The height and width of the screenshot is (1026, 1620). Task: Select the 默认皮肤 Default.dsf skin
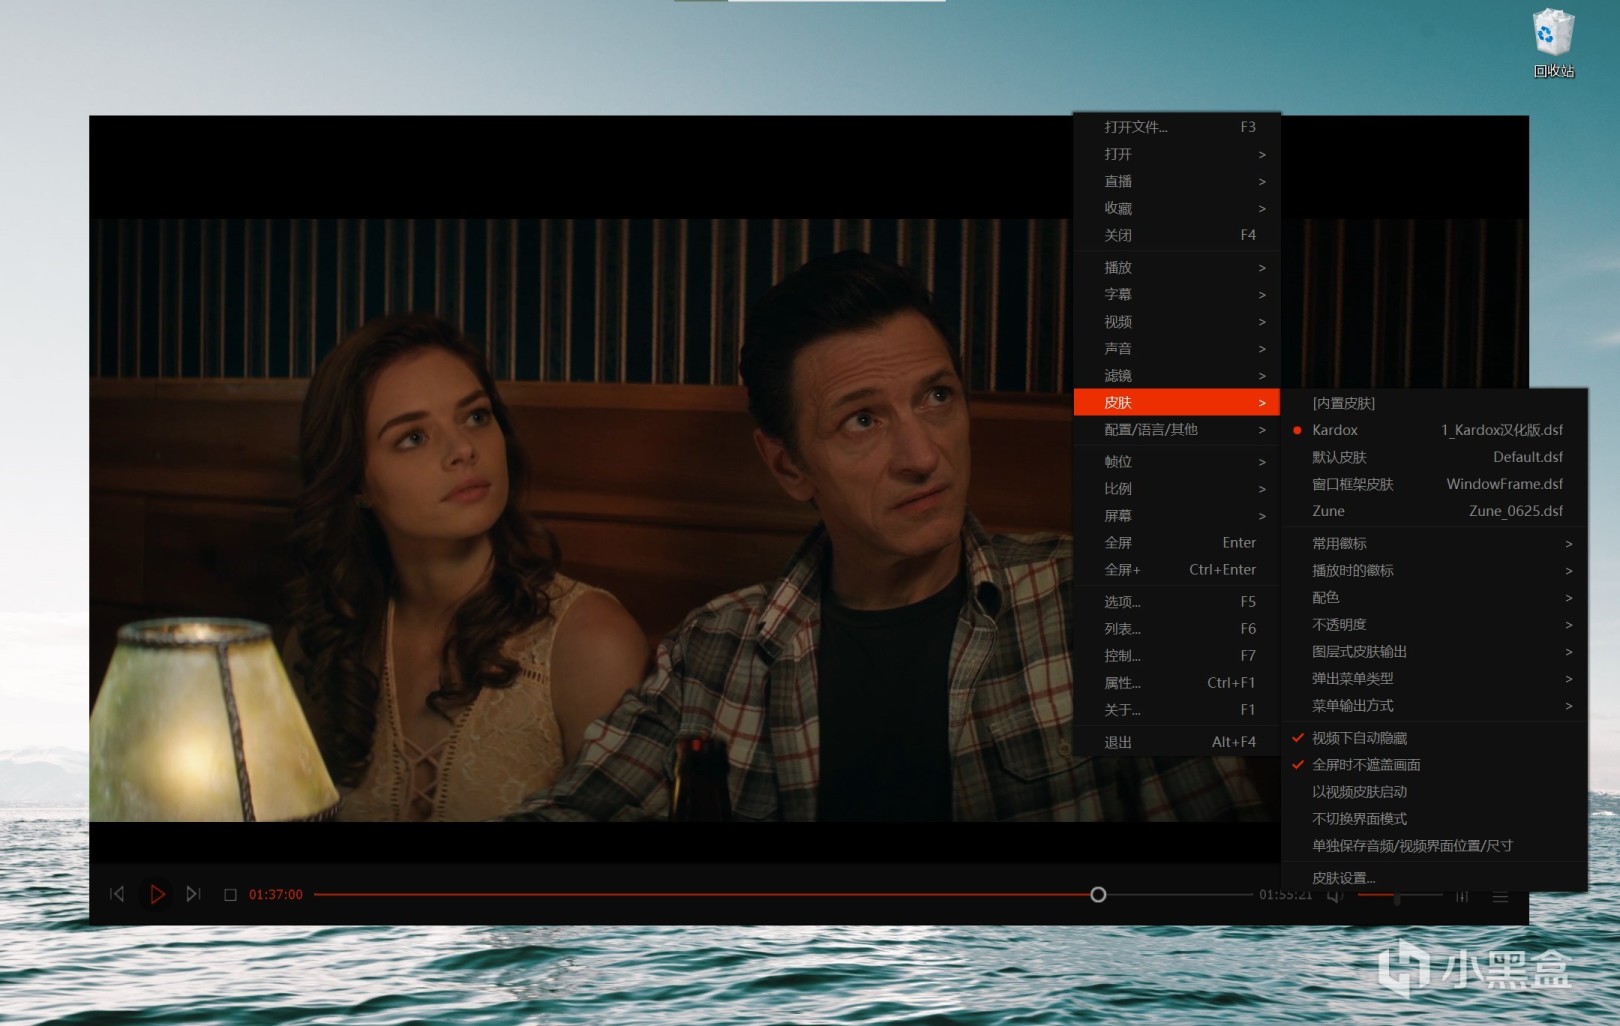coord(1435,457)
